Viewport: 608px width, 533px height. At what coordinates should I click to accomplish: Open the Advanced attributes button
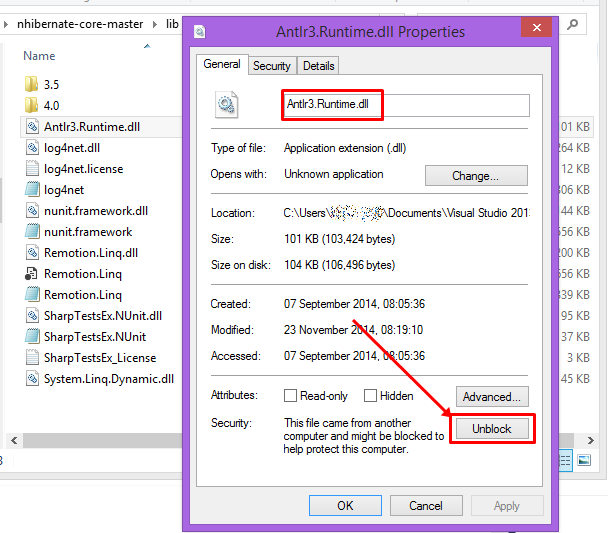pos(492,397)
